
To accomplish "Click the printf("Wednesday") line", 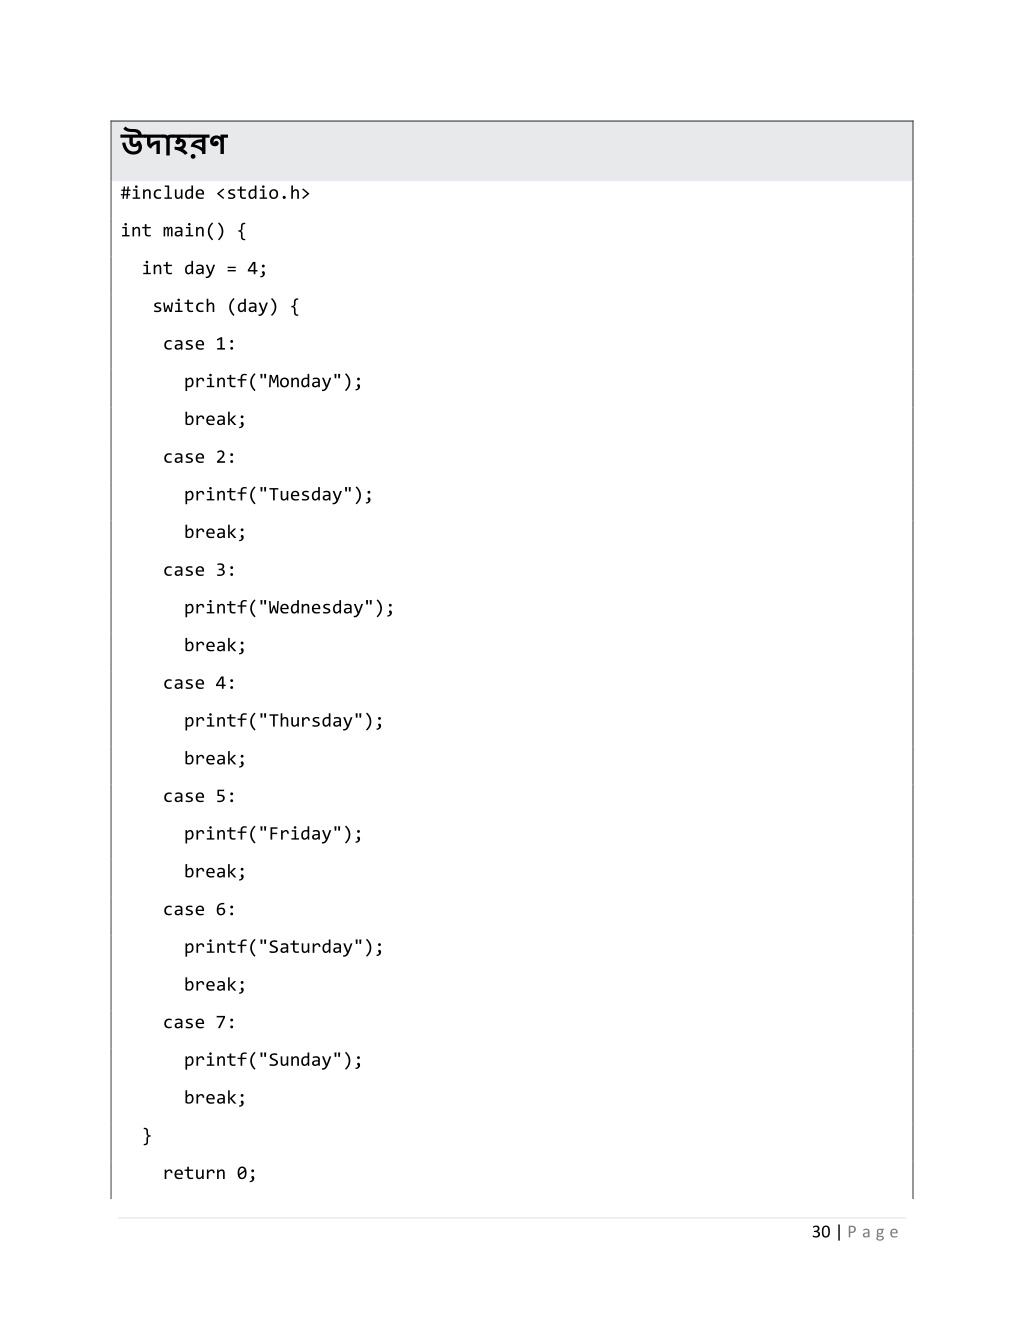I will tap(289, 608).
